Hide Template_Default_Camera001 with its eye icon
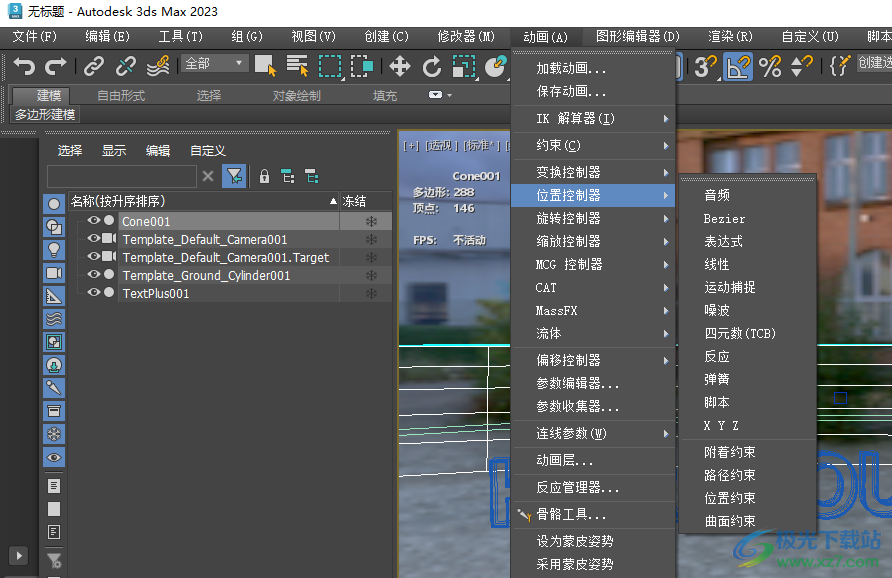 tap(94, 238)
